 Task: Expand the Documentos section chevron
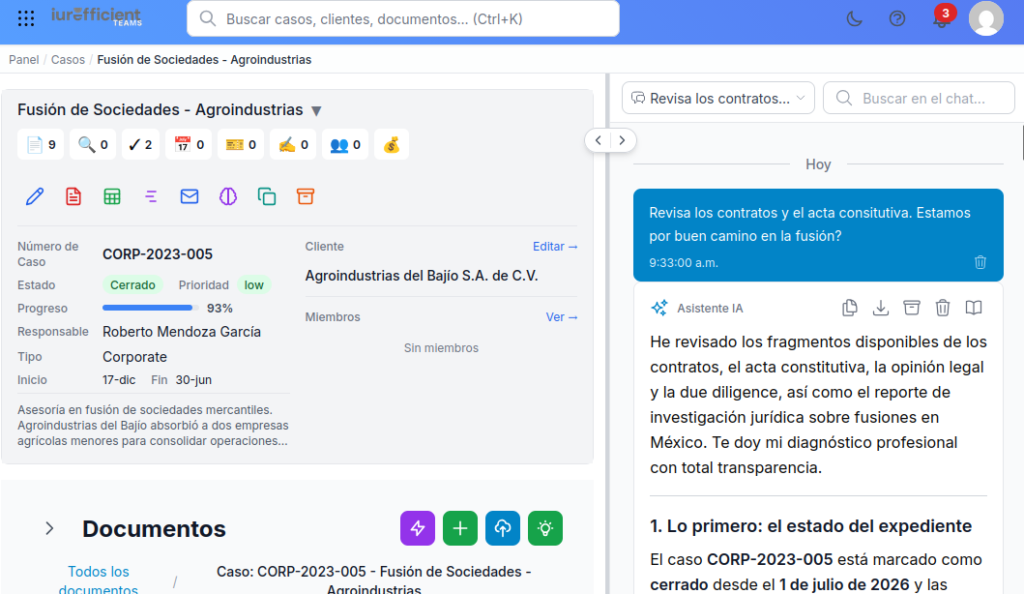[x=49, y=529]
